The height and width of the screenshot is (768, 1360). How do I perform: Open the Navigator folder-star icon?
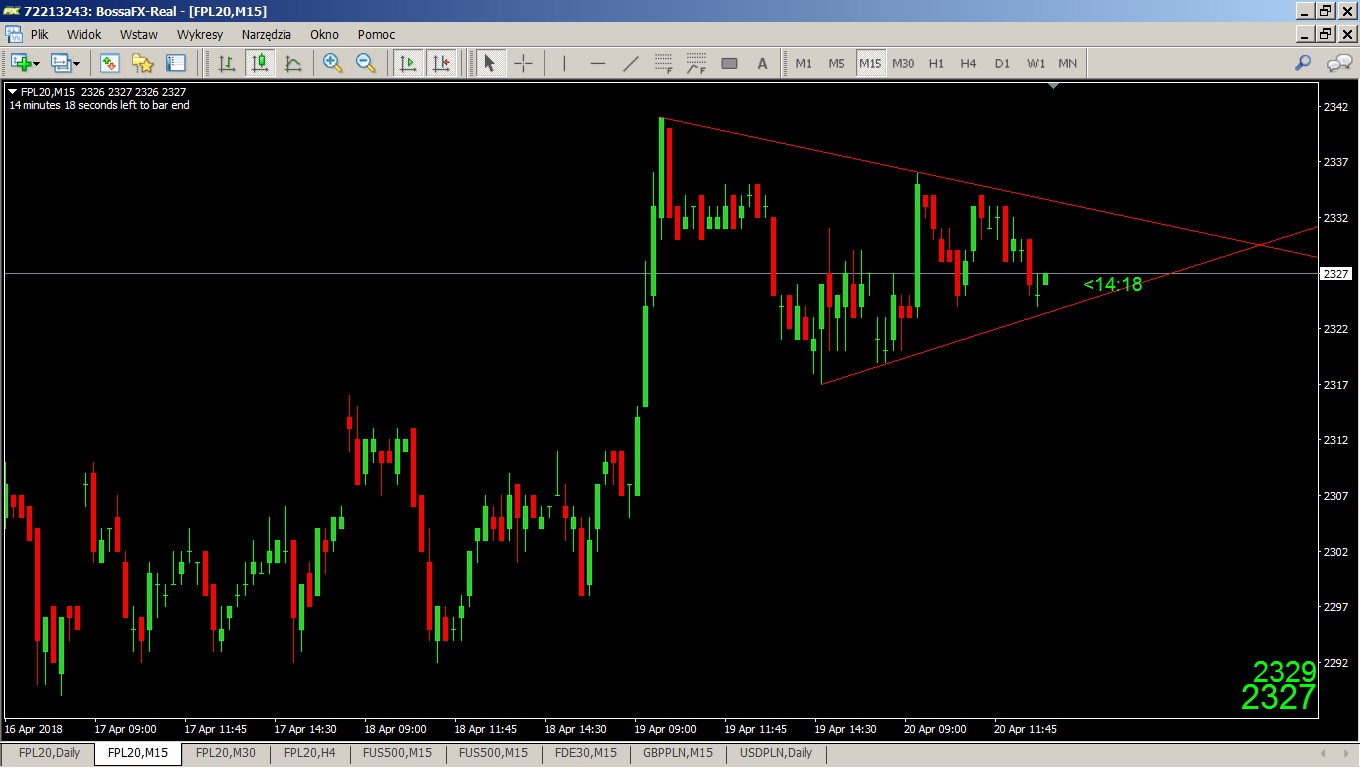(x=143, y=63)
